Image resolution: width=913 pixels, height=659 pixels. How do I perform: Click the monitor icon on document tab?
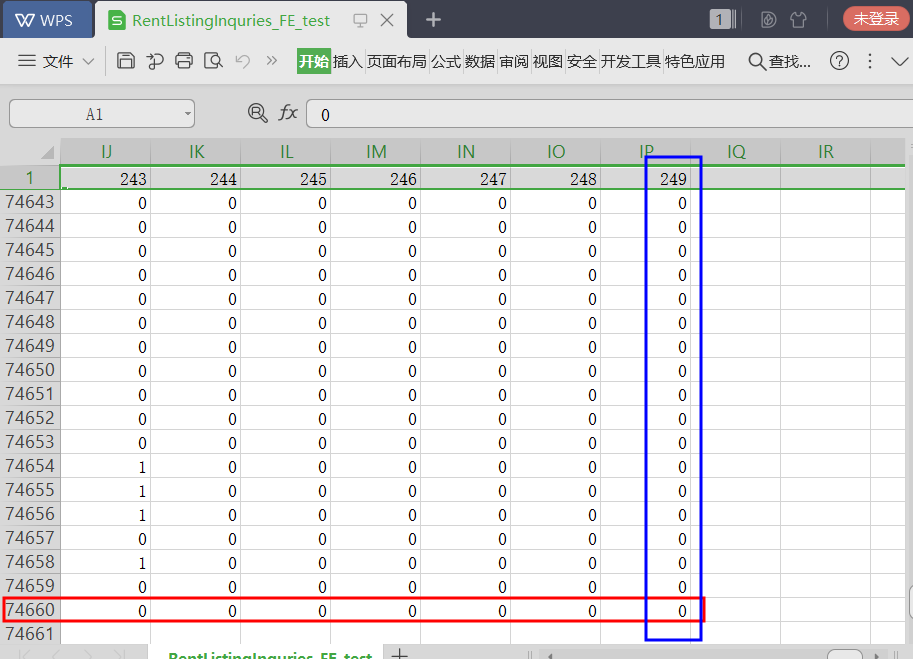[360, 20]
